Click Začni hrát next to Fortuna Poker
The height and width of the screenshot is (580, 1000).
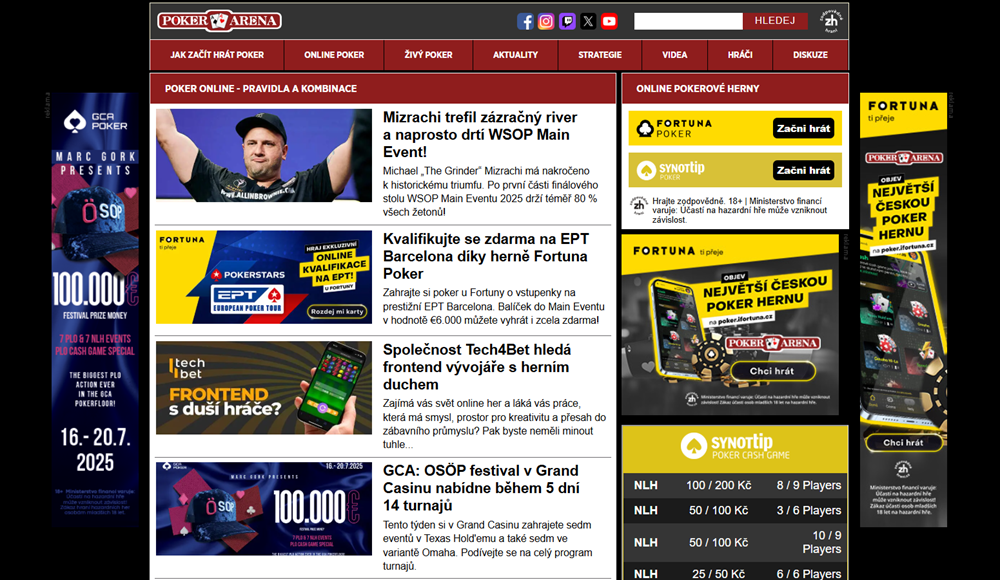click(802, 127)
